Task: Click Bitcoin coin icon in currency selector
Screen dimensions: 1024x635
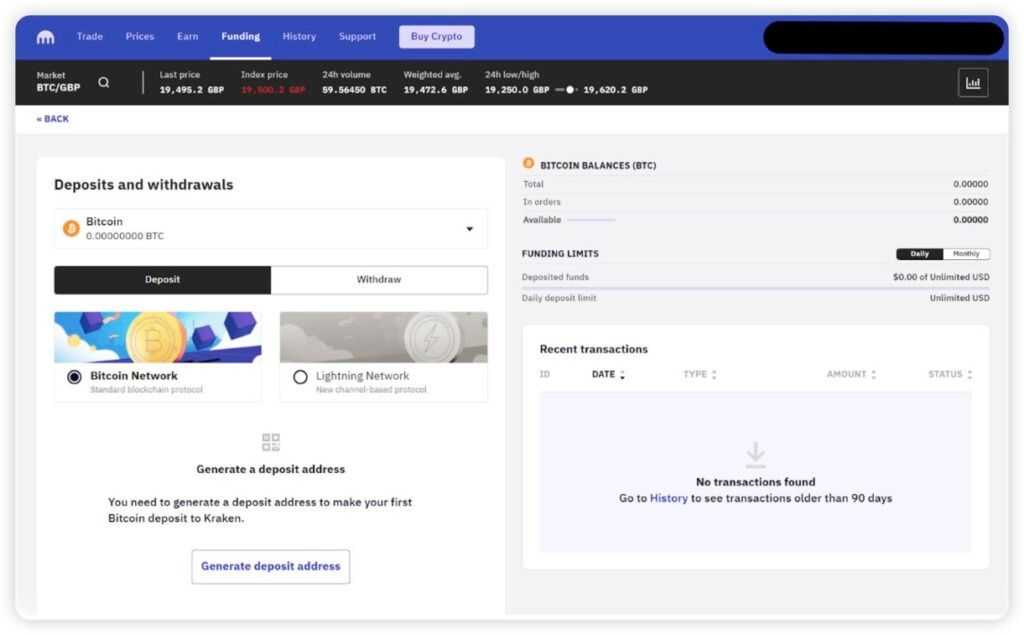Action: tap(71, 228)
